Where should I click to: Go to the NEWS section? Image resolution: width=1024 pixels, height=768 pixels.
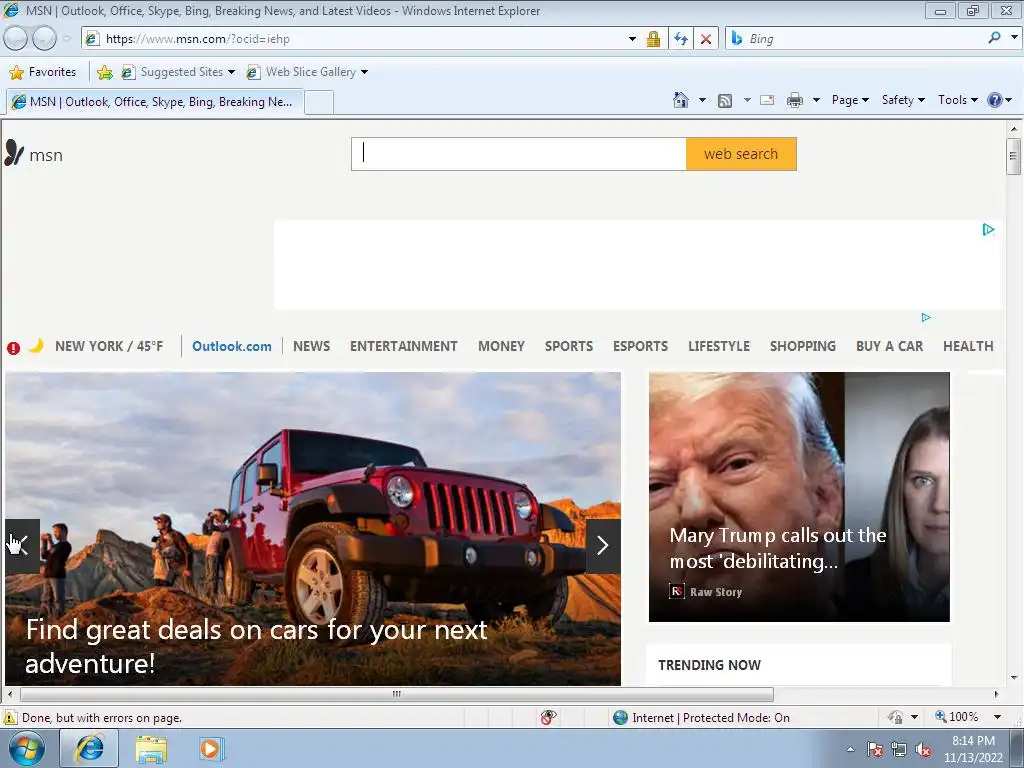click(x=311, y=346)
